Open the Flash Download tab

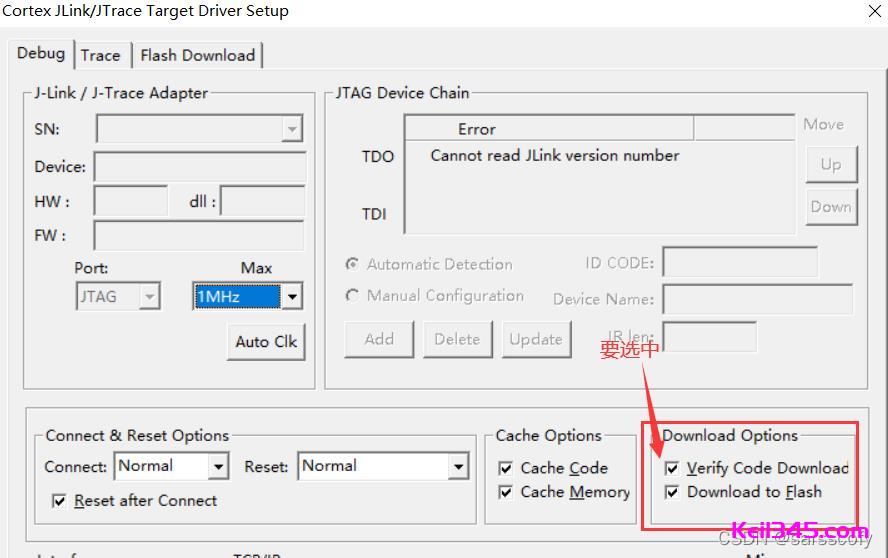197,55
